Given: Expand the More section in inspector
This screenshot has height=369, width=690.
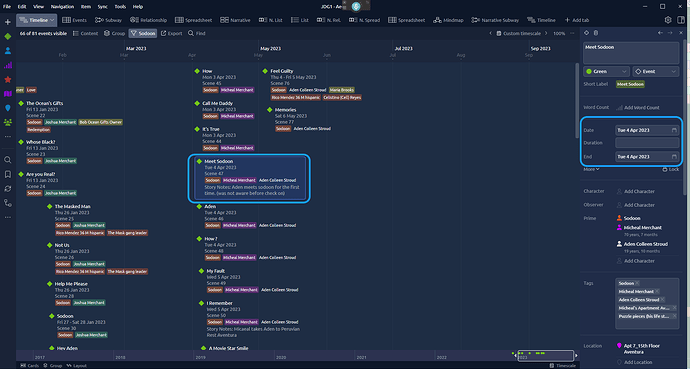Looking at the screenshot, I should [591, 169].
